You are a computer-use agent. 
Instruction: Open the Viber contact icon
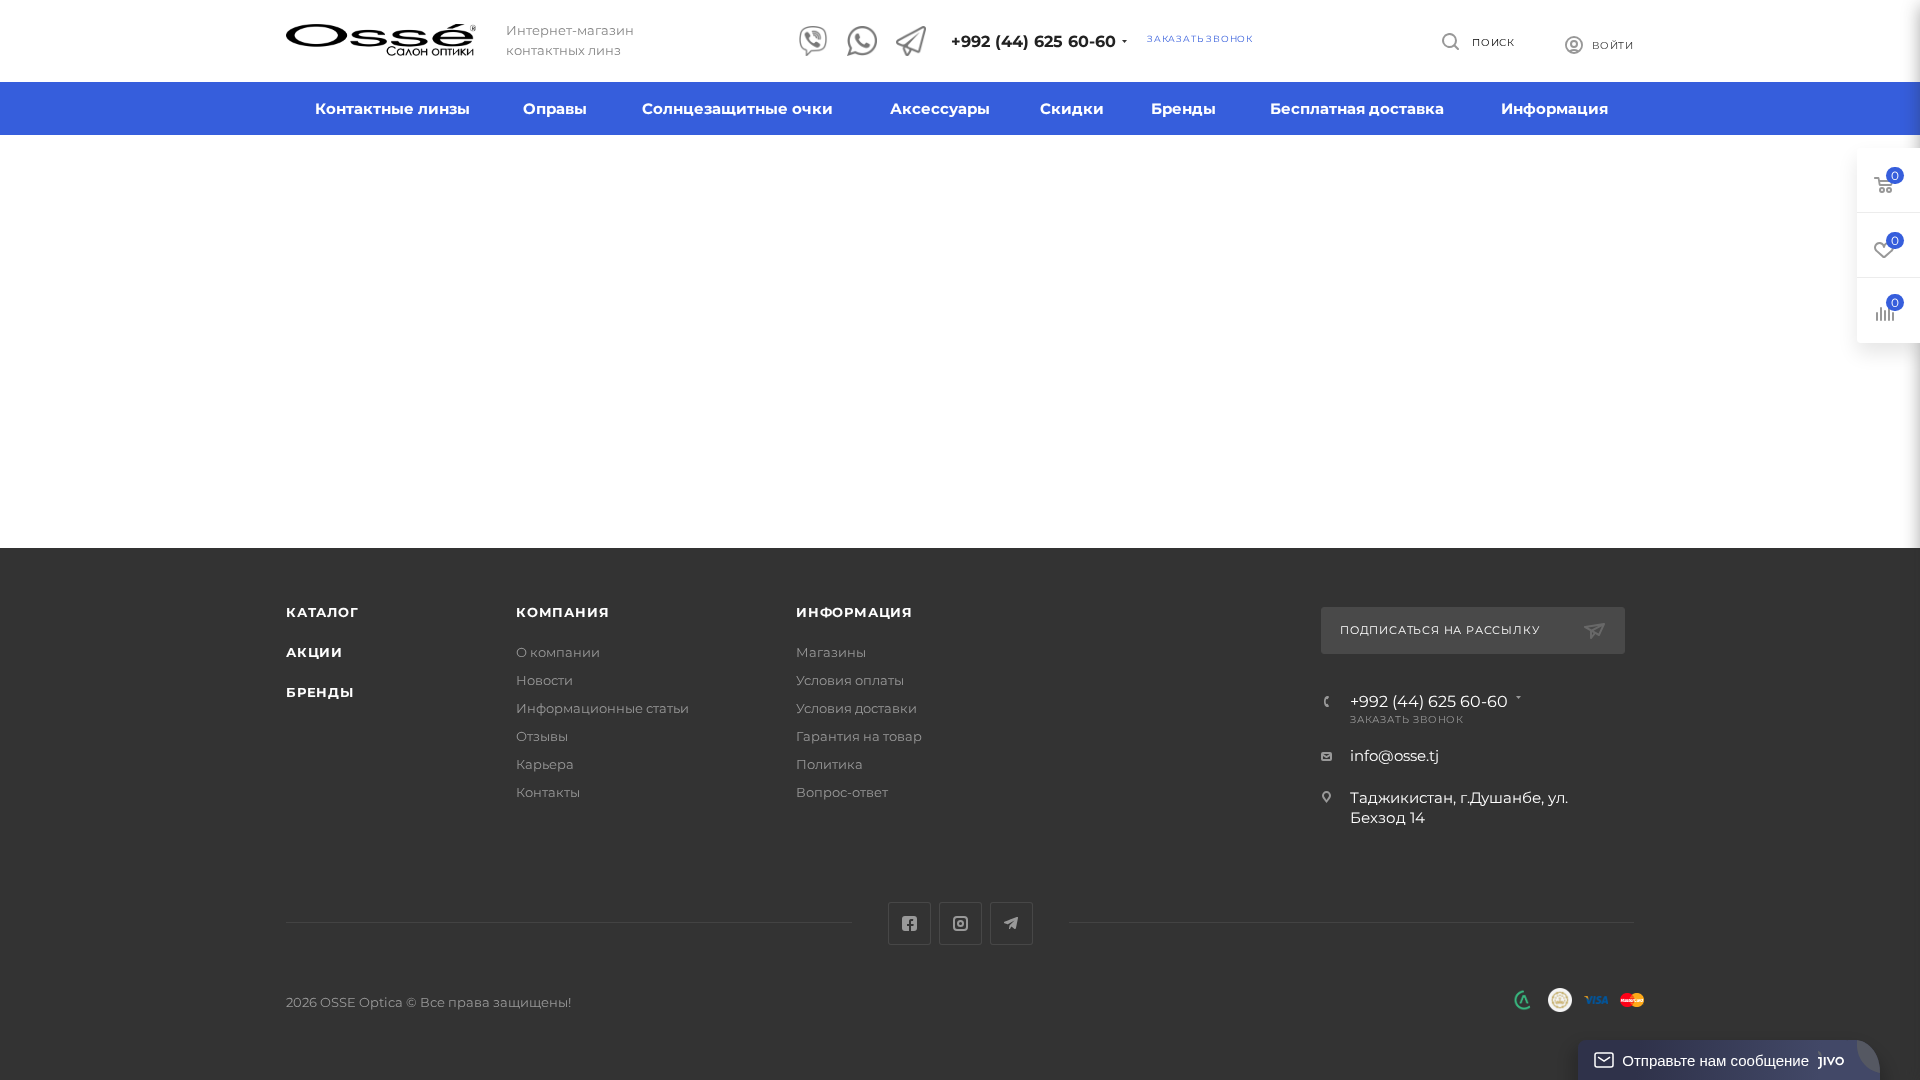[813, 41]
